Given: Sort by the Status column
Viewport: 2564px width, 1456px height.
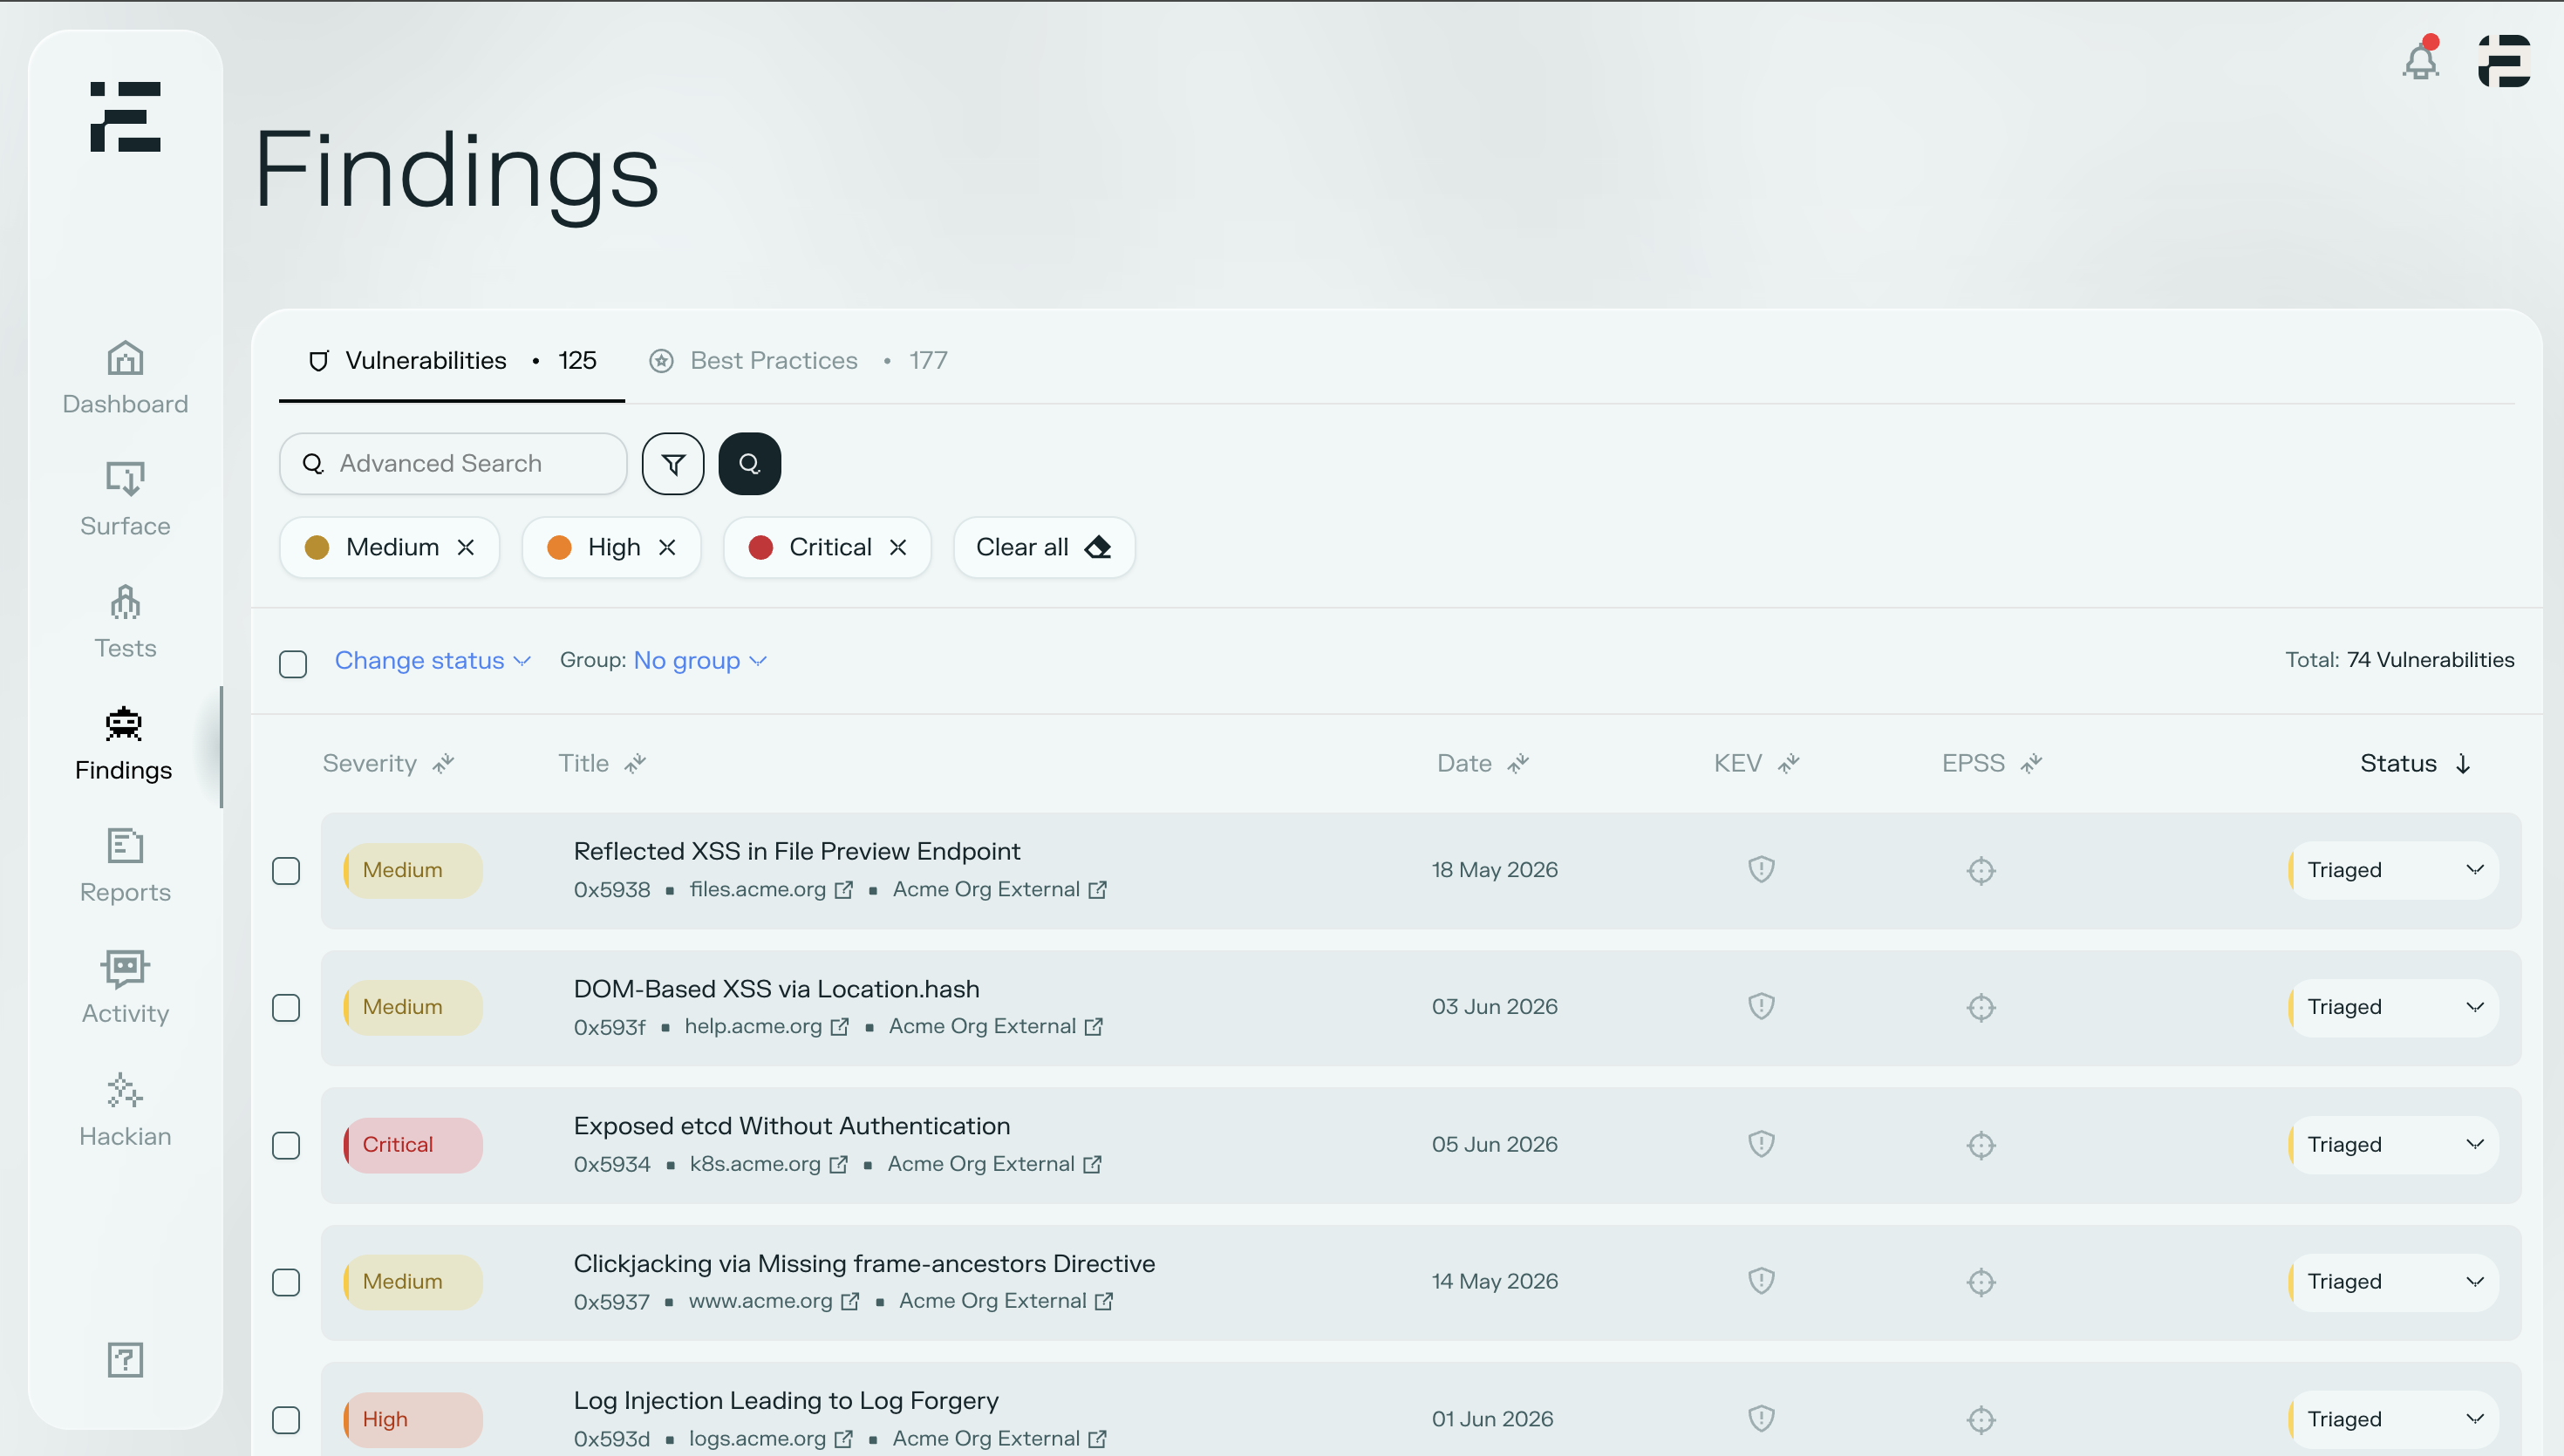Looking at the screenshot, I should pos(2415,763).
